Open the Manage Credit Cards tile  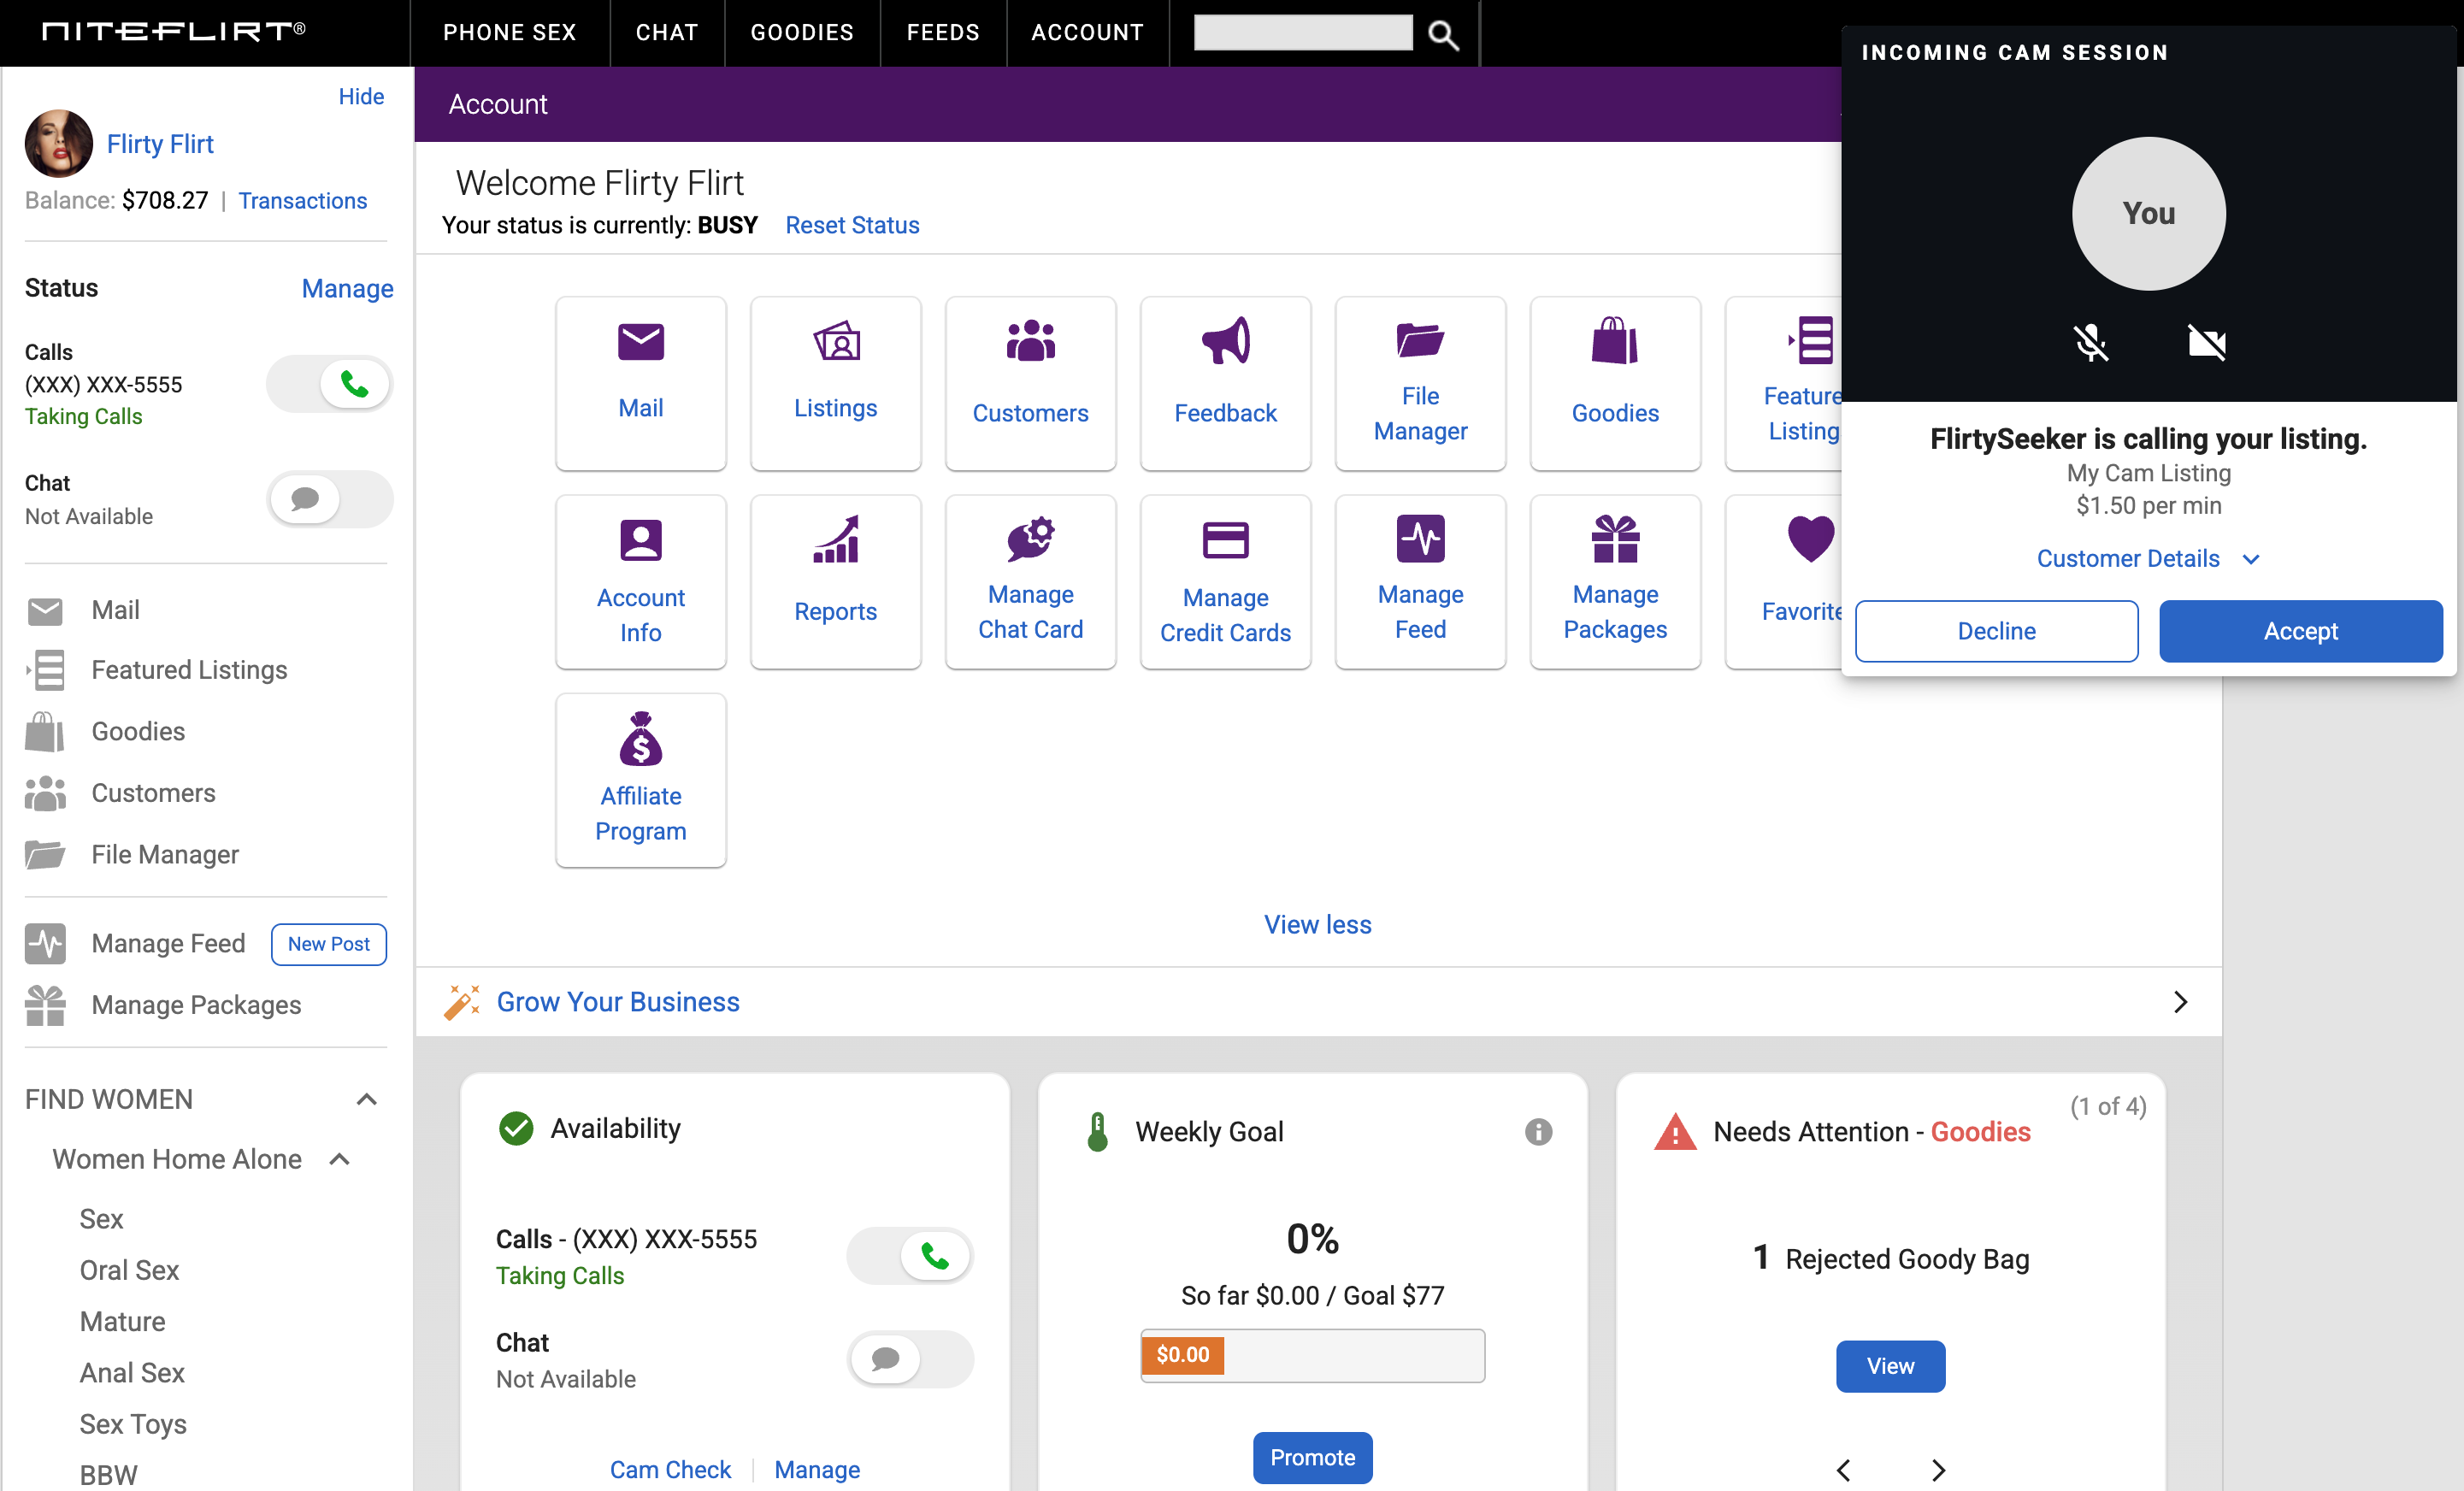click(1225, 582)
